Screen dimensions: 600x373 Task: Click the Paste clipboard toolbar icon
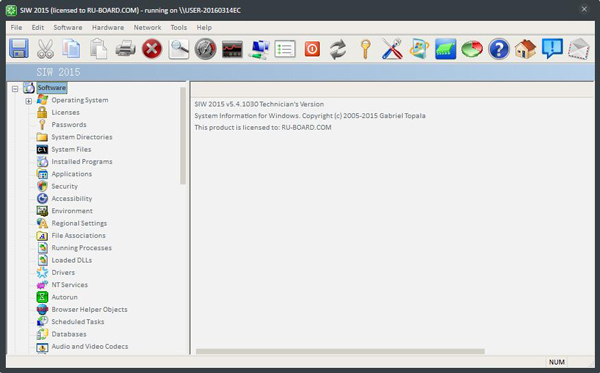point(98,49)
